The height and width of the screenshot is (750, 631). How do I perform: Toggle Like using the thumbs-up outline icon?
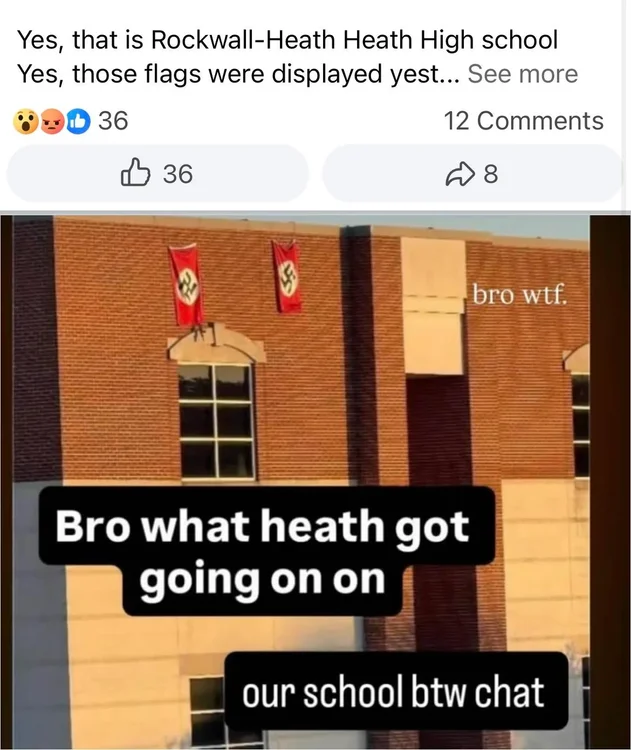(x=135, y=172)
